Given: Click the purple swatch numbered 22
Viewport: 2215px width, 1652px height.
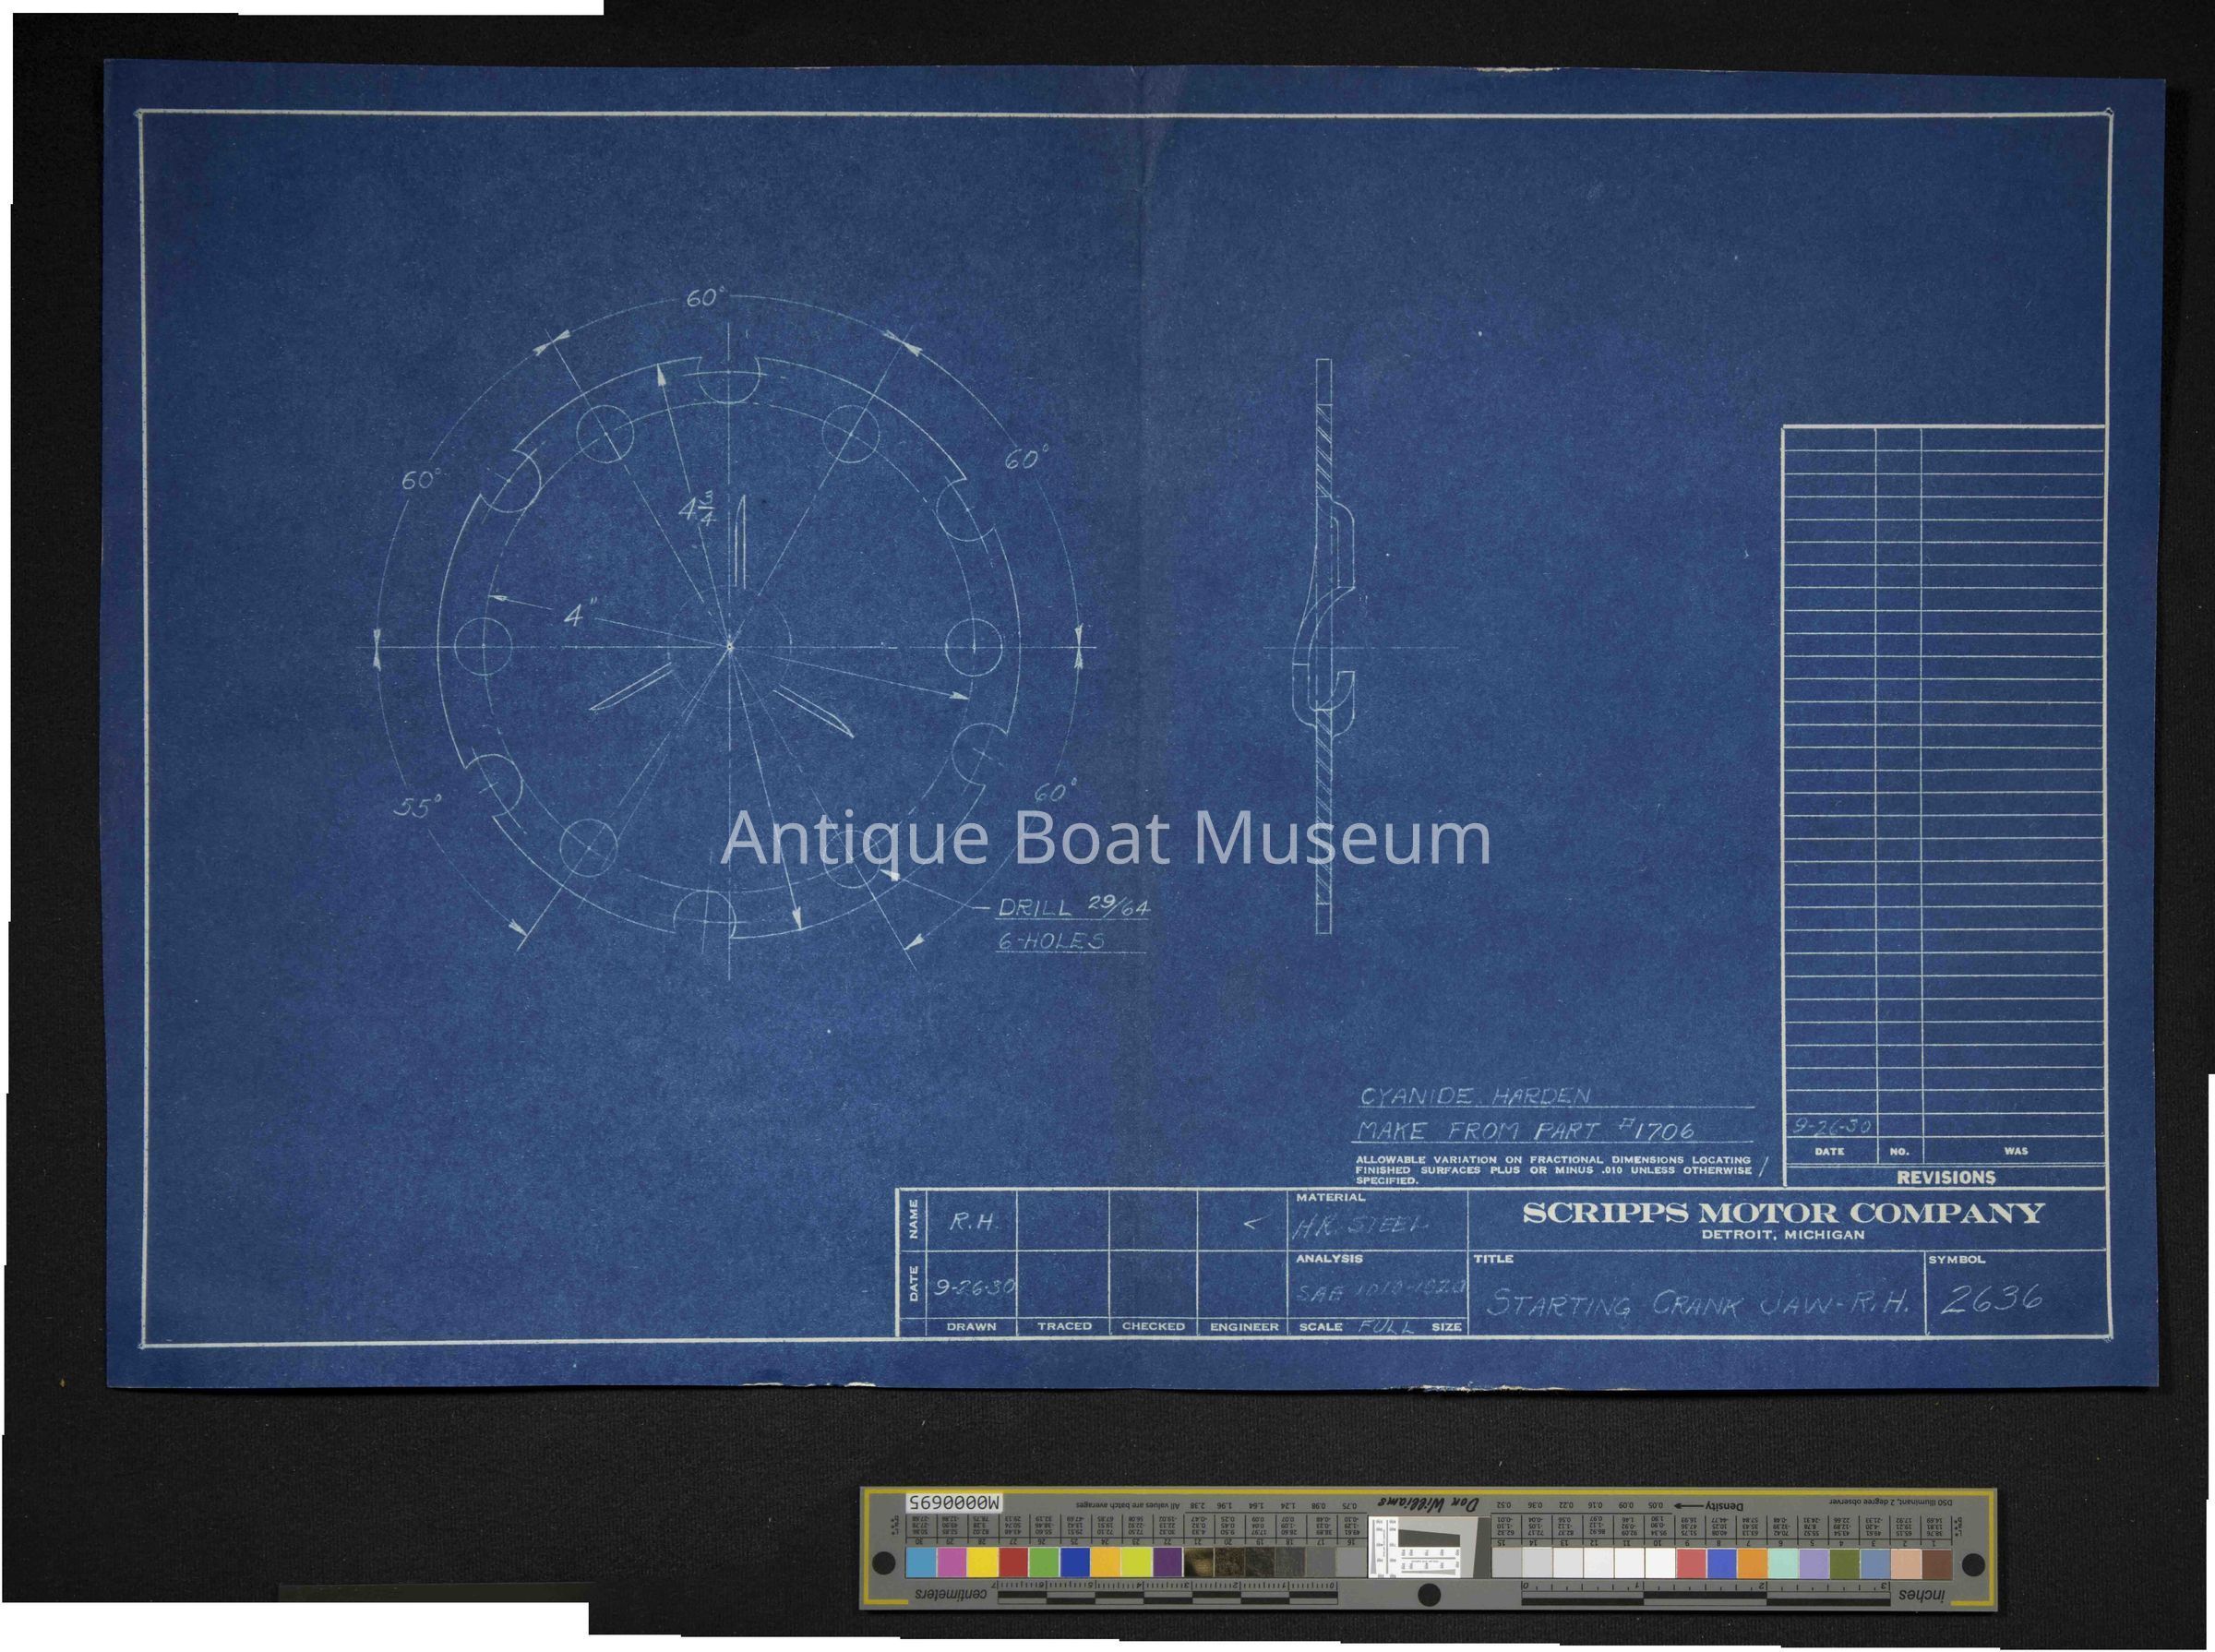Looking at the screenshot, I should coord(1168,1562).
